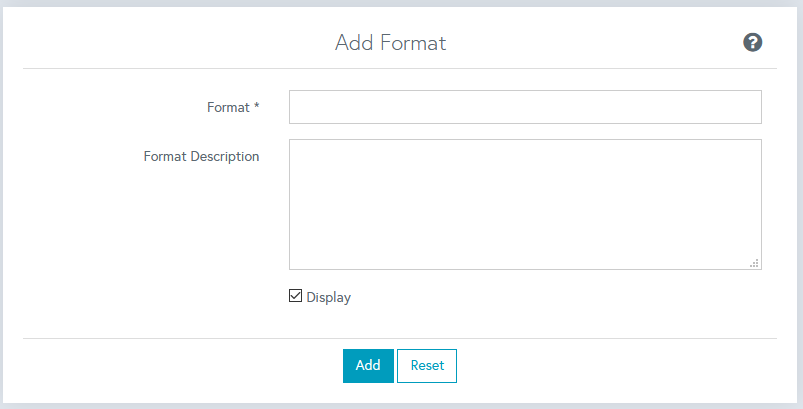Click the Format Description label
The height and width of the screenshot is (409, 803).
(x=201, y=156)
